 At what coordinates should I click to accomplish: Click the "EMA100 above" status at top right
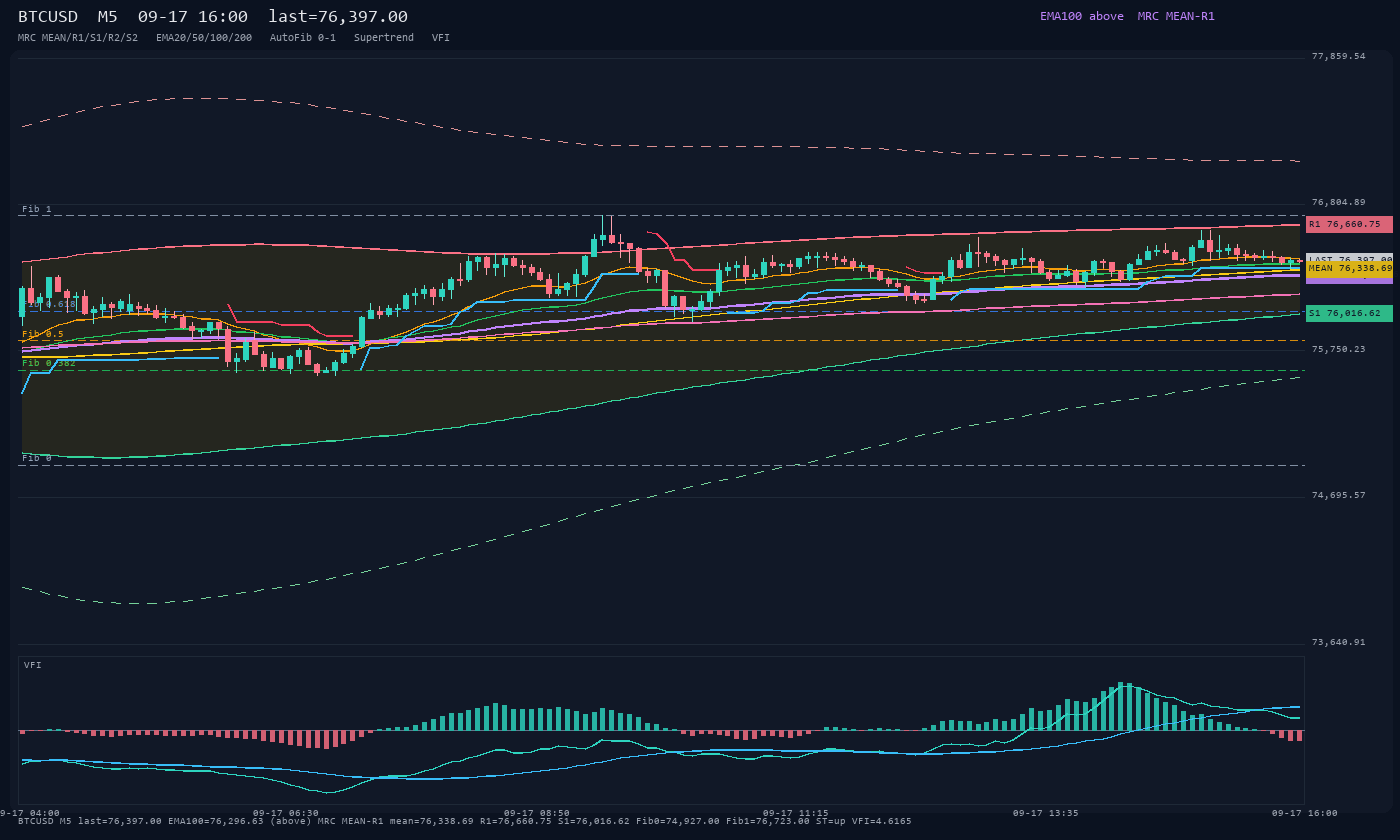[x=1082, y=16]
